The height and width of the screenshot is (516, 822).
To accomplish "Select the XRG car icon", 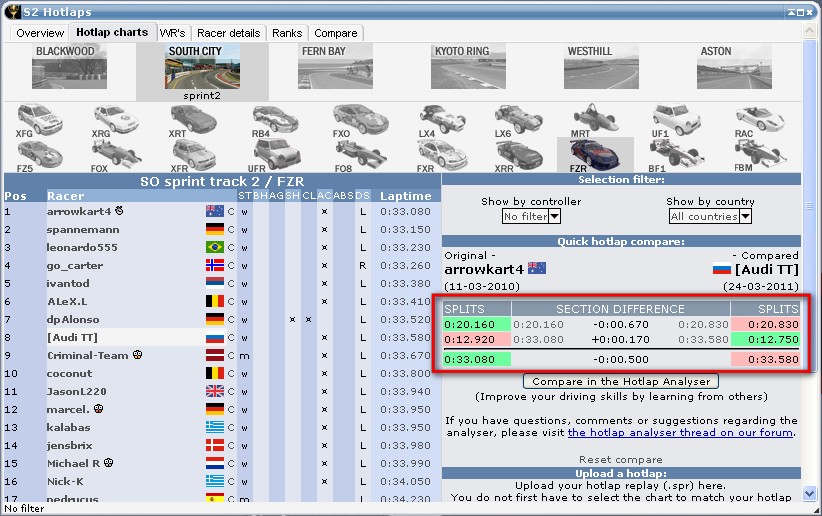I will point(115,120).
